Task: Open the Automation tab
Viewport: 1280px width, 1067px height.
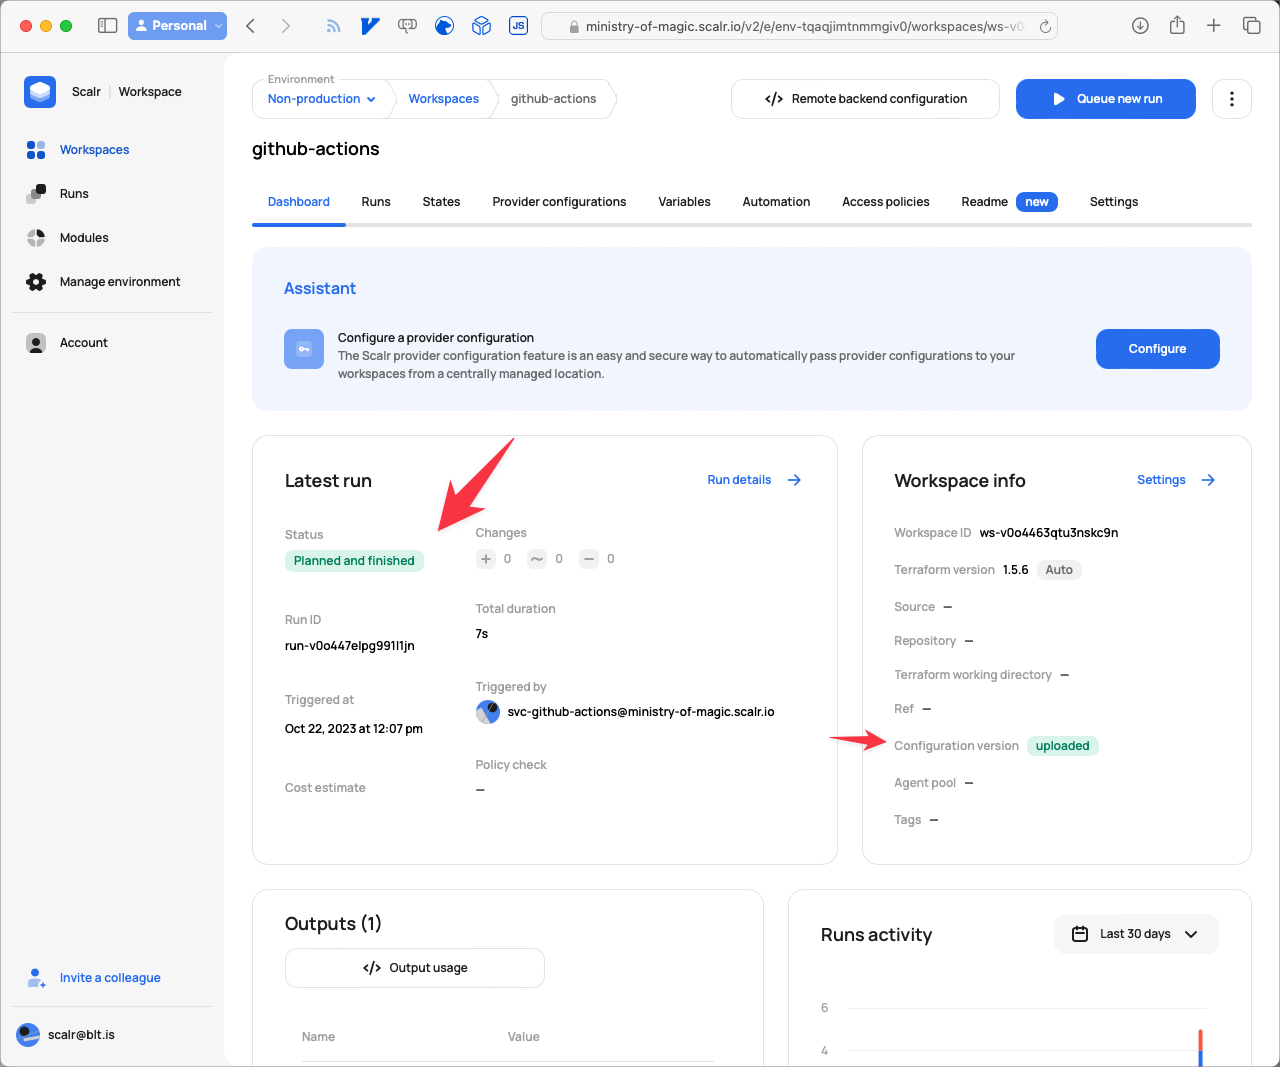Action: coord(776,202)
